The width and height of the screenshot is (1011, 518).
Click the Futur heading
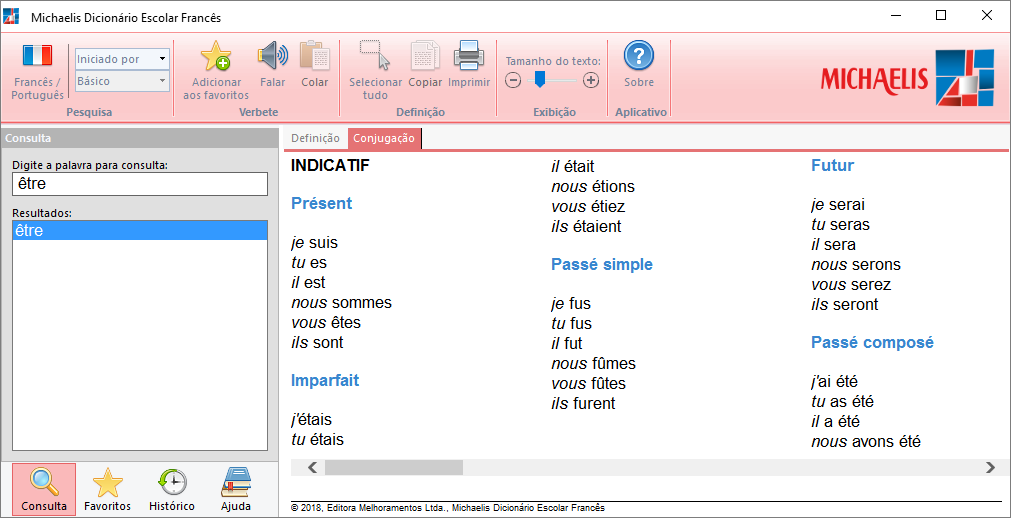832,165
